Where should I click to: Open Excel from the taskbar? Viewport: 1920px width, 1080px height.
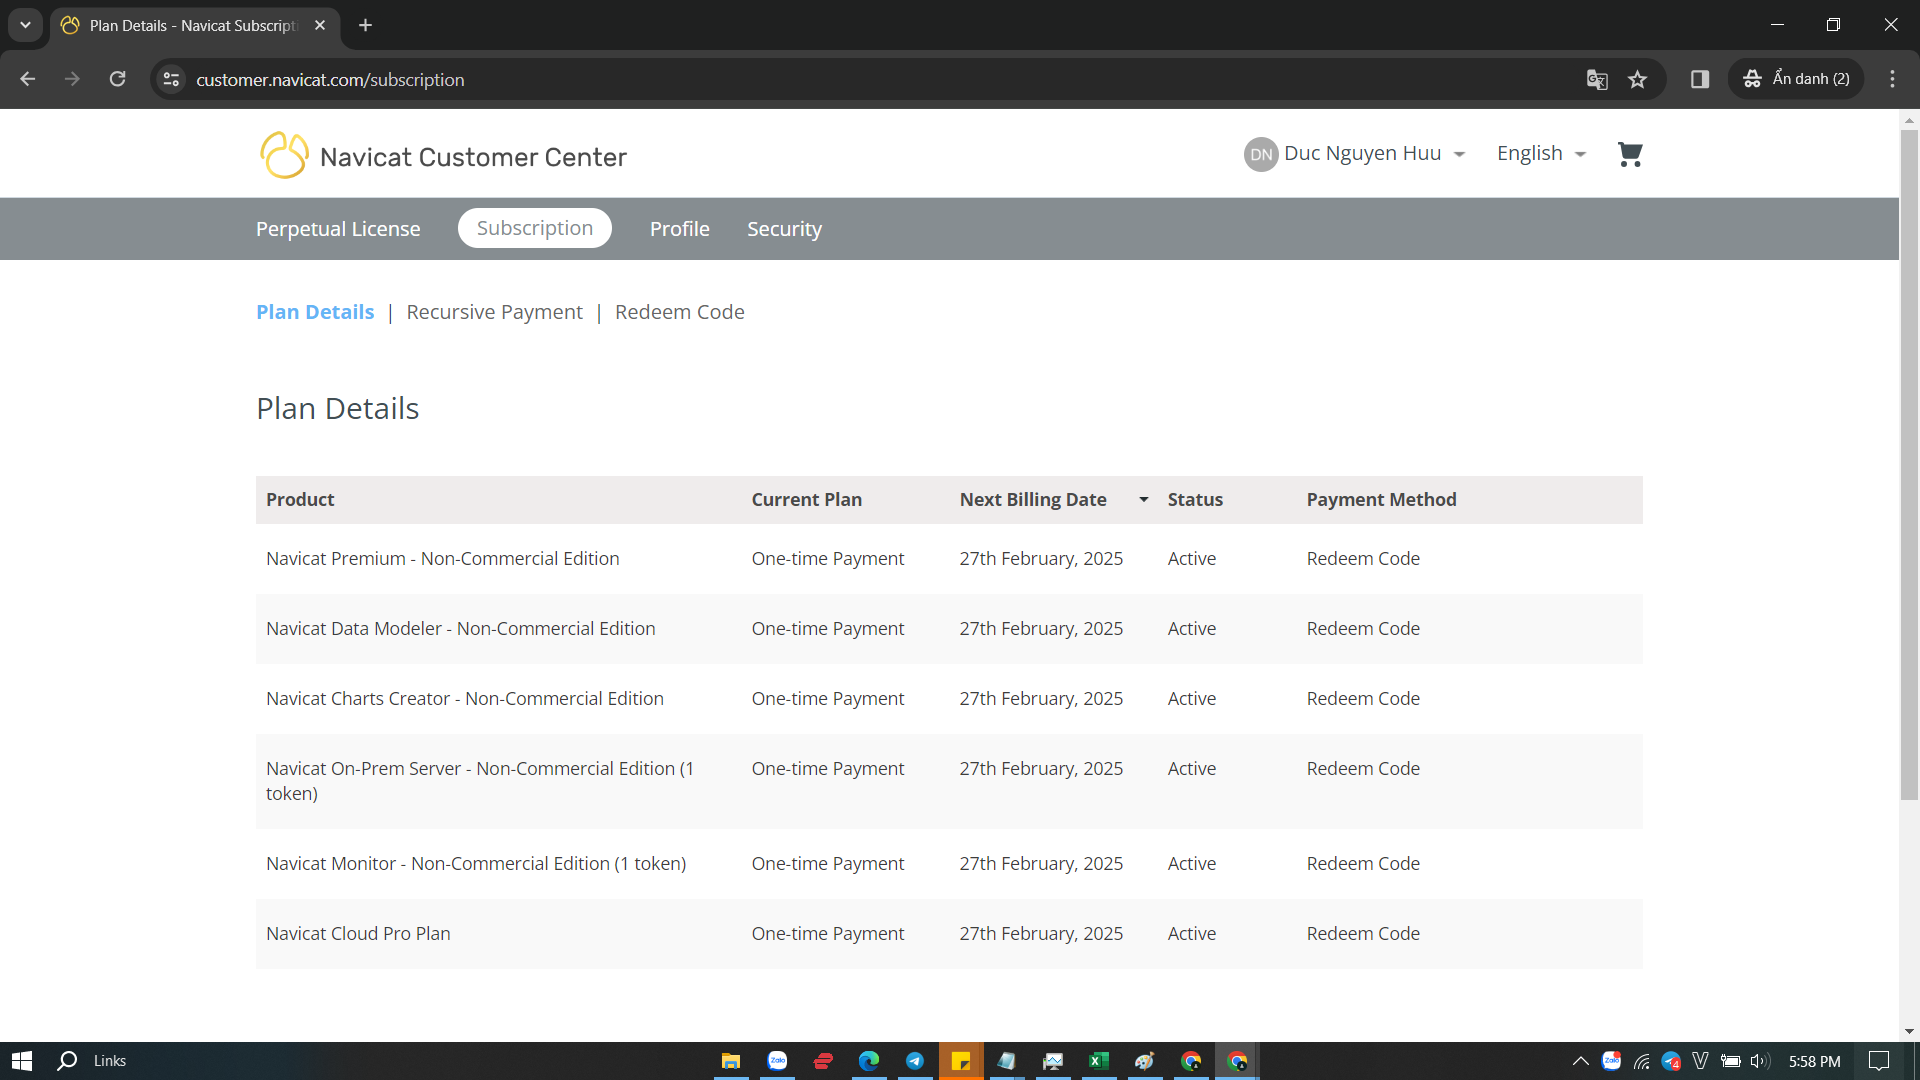tap(1099, 1061)
